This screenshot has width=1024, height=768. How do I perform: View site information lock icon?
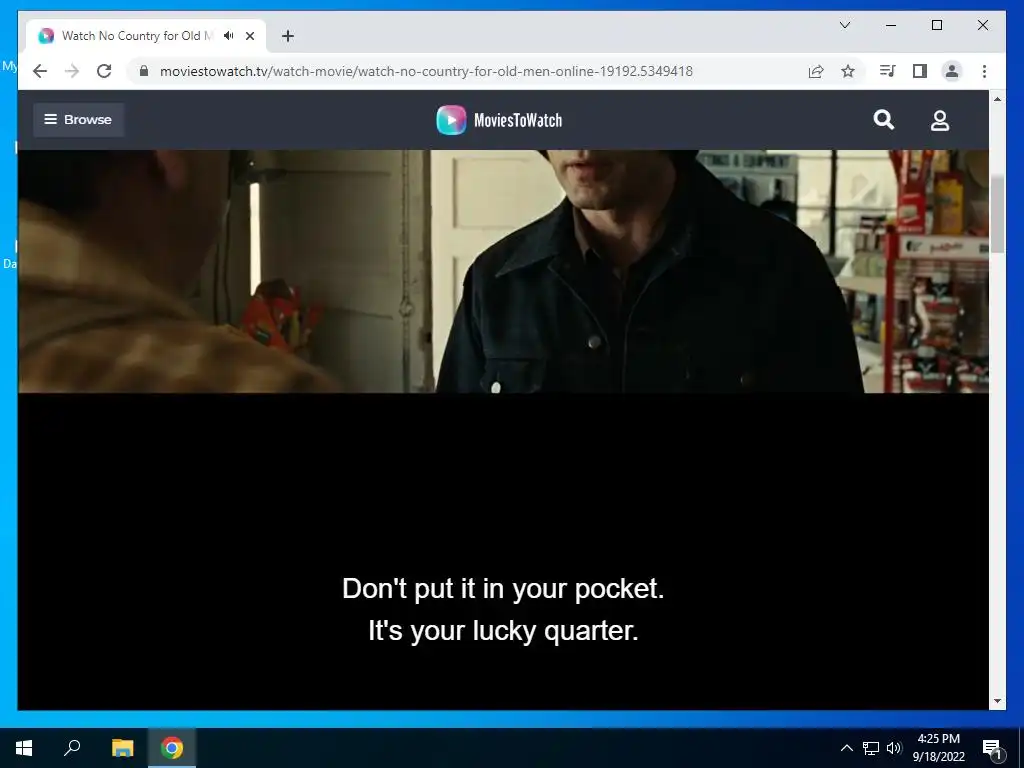pyautogui.click(x=144, y=71)
